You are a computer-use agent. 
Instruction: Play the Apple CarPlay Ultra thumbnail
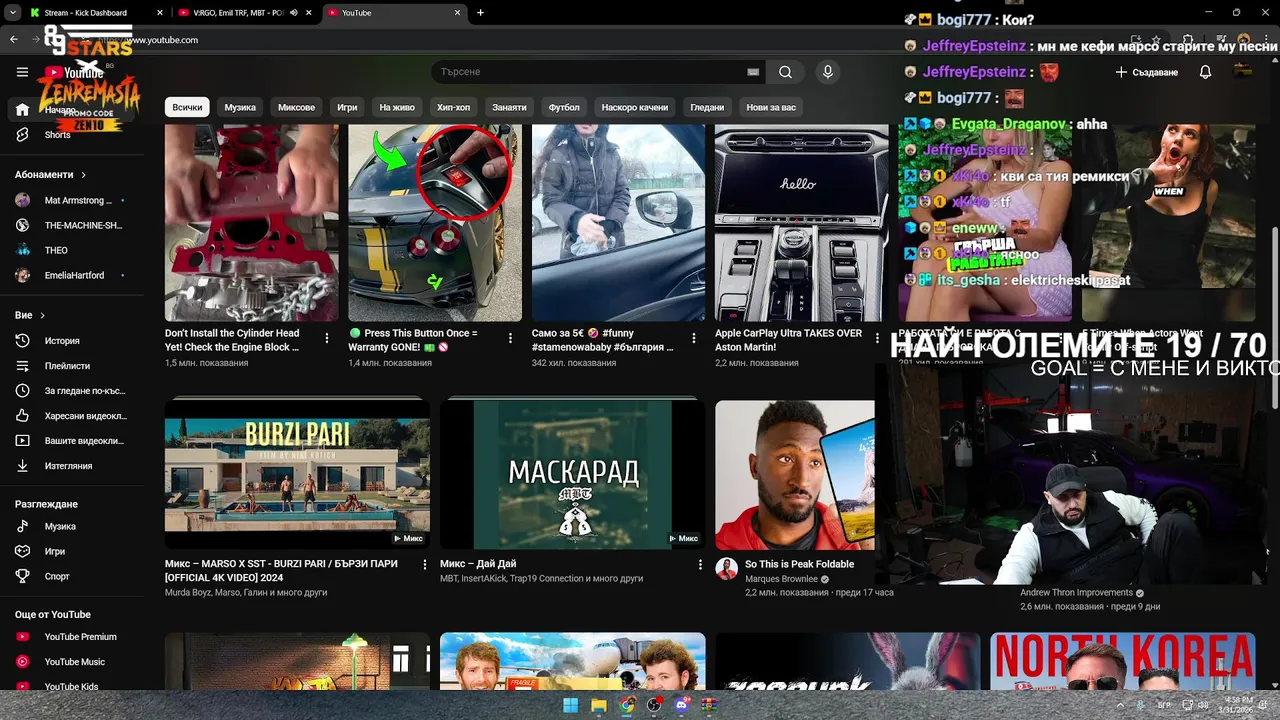801,222
